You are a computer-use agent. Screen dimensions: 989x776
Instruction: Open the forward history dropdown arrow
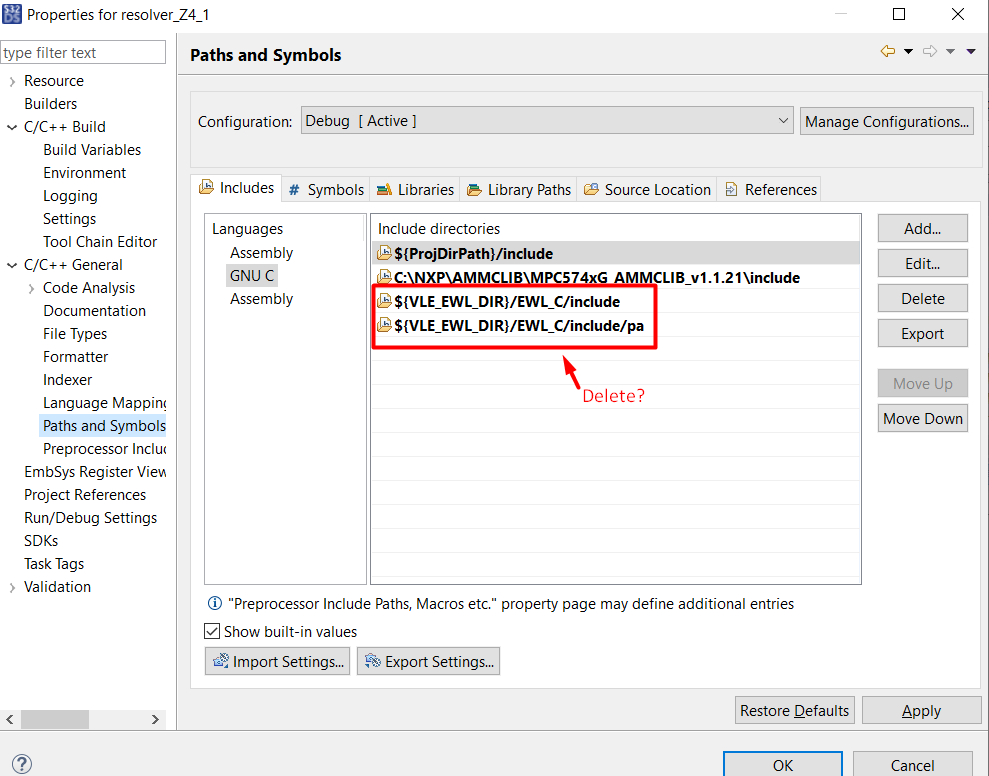[x=950, y=52]
